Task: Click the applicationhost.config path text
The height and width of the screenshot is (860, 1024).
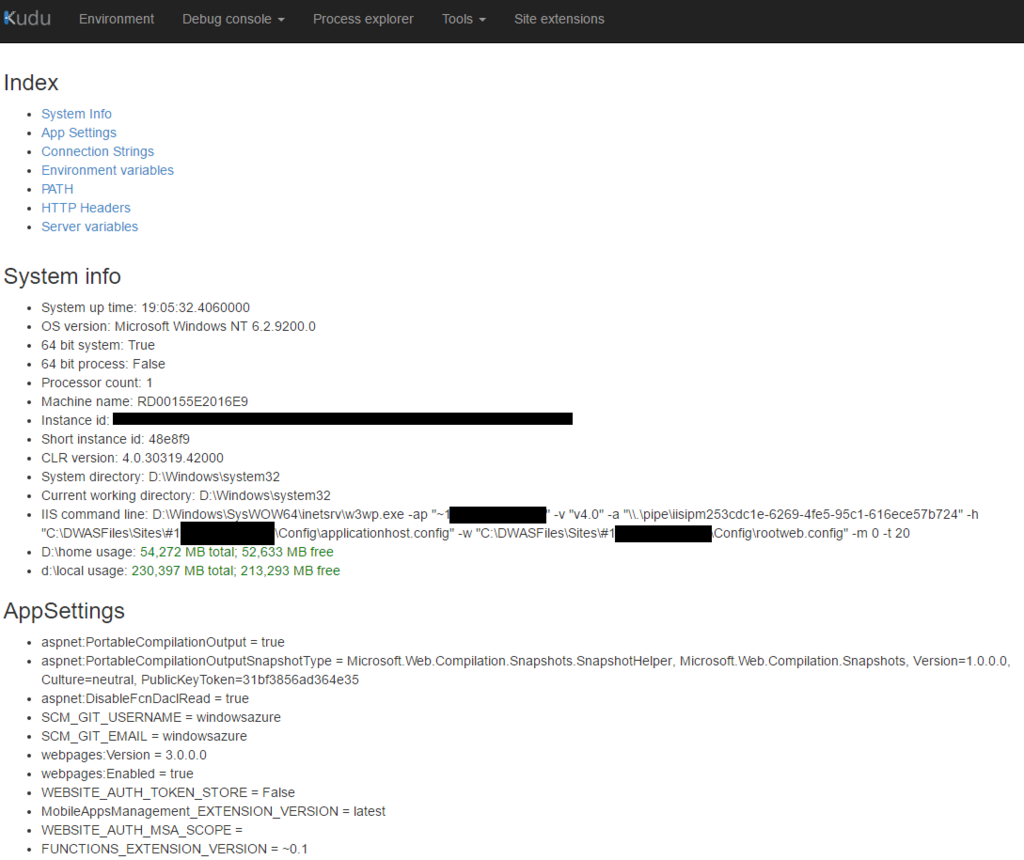Action: [x=364, y=534]
